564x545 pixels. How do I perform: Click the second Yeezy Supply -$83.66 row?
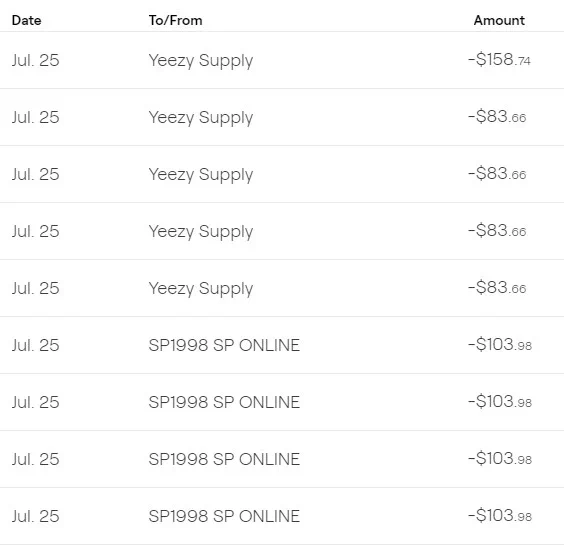[282, 174]
